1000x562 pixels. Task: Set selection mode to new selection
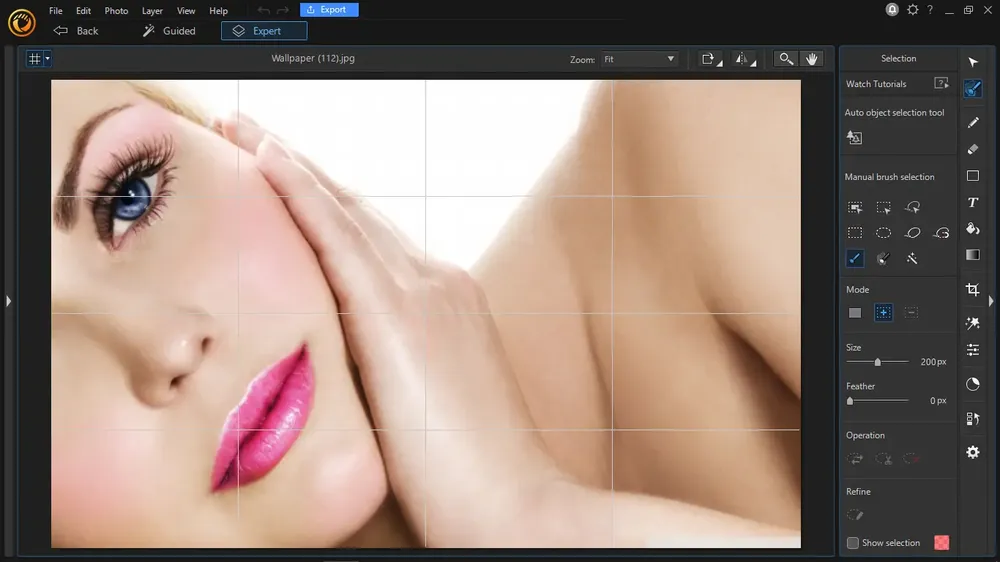tap(855, 313)
